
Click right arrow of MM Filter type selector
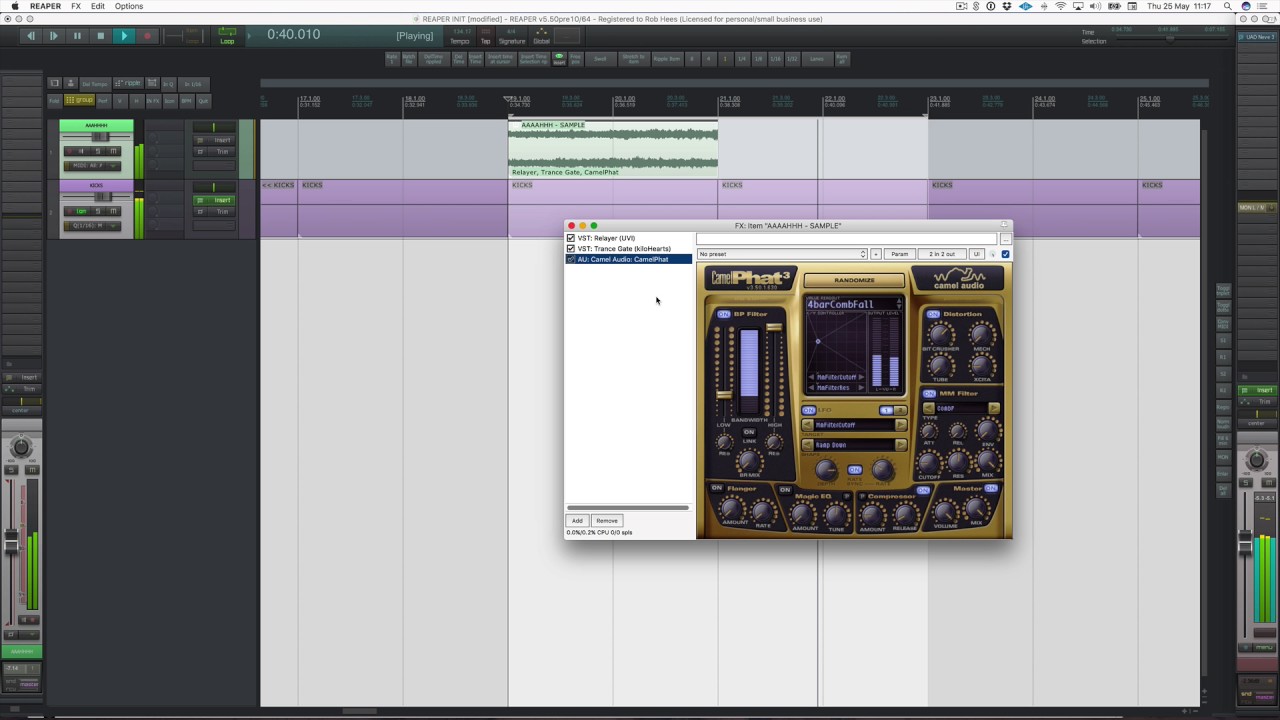point(994,408)
